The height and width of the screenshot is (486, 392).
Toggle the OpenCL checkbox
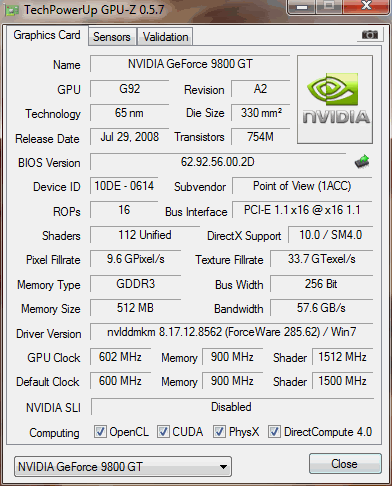click(100, 432)
